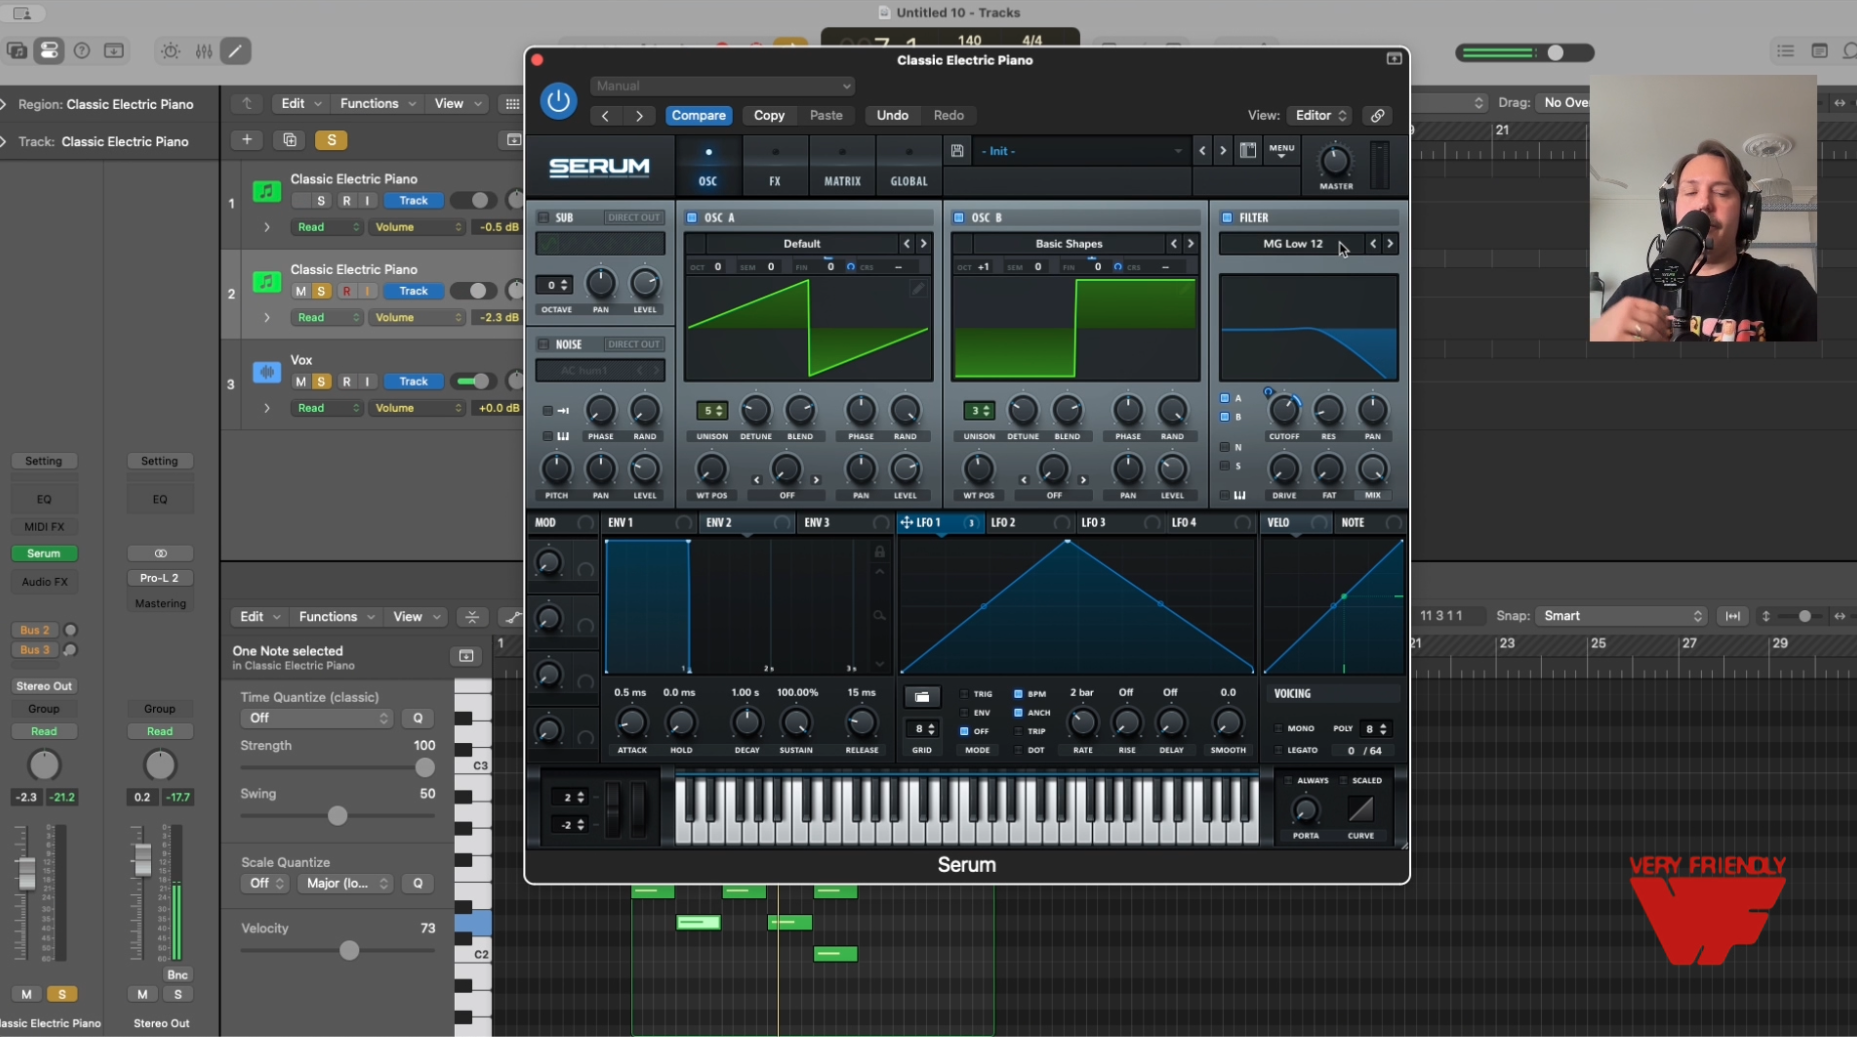Open the View Editor dropdown
Image resolution: width=1857 pixels, height=1037 pixels.
(1320, 116)
